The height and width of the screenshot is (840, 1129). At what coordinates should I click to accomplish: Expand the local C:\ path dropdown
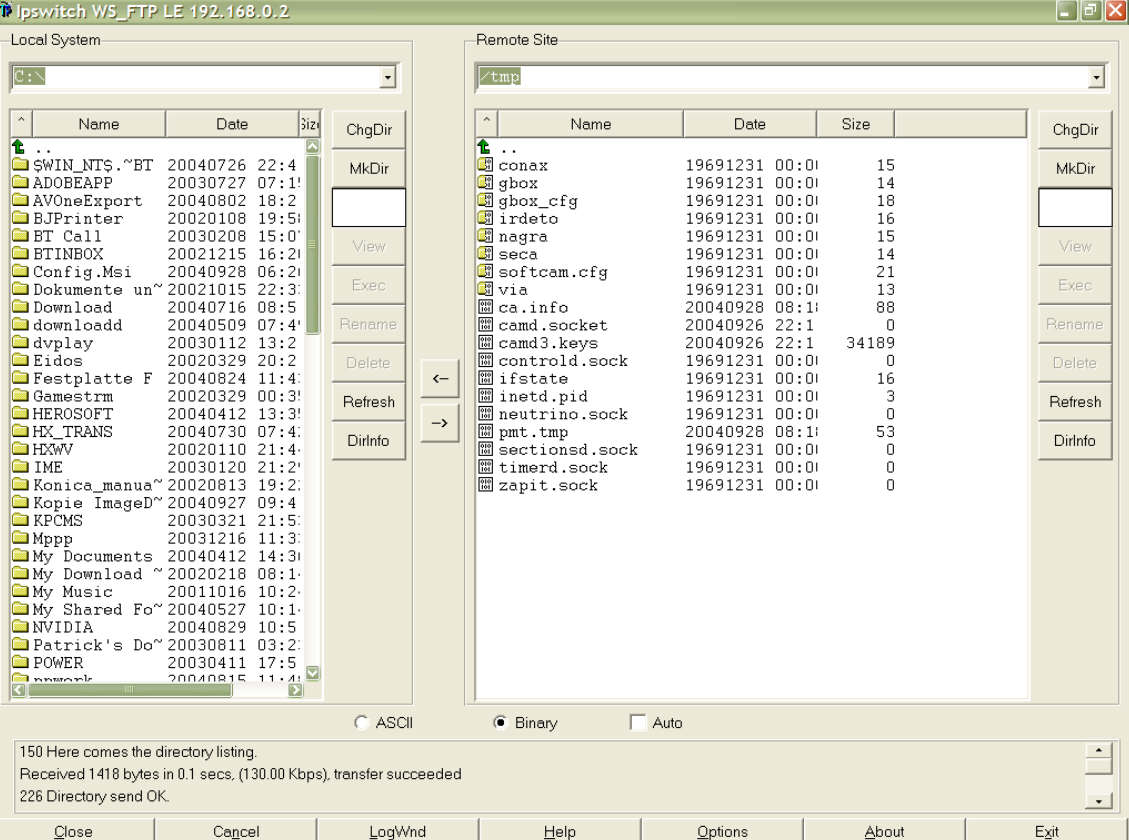(388, 77)
